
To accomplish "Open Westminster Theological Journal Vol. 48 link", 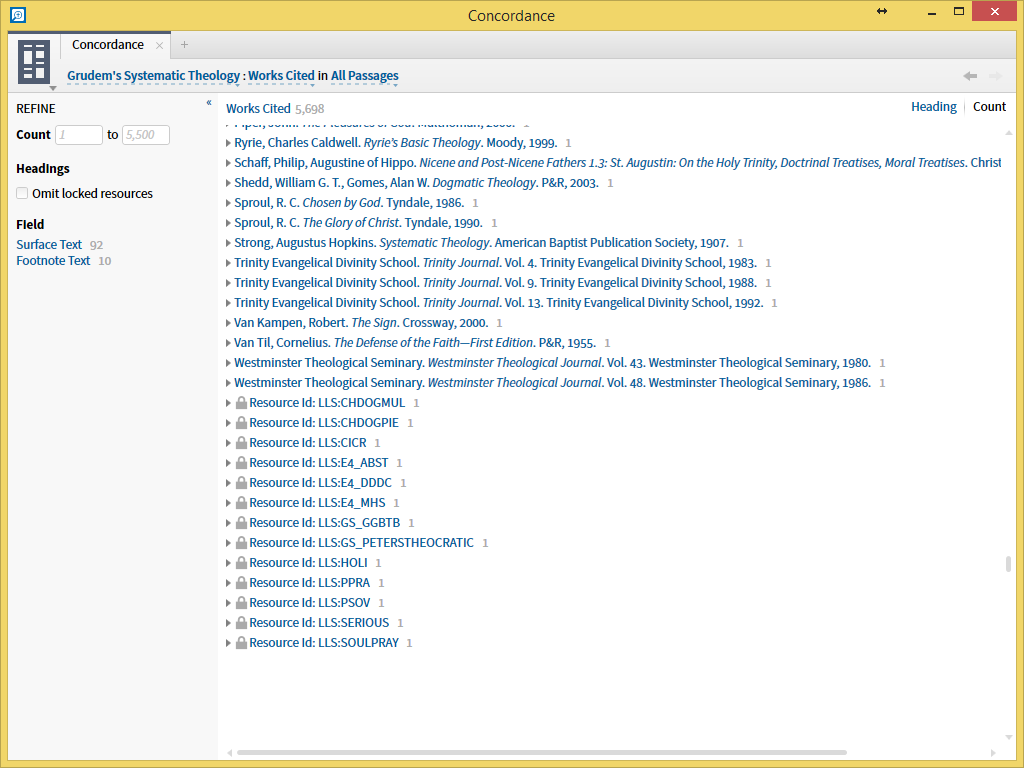I will click(x=552, y=383).
